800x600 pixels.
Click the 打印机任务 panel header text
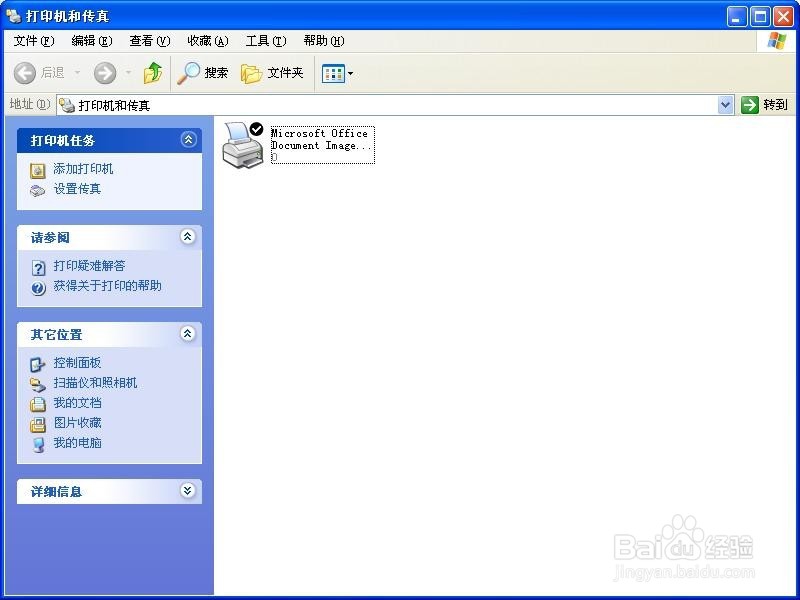click(63, 140)
